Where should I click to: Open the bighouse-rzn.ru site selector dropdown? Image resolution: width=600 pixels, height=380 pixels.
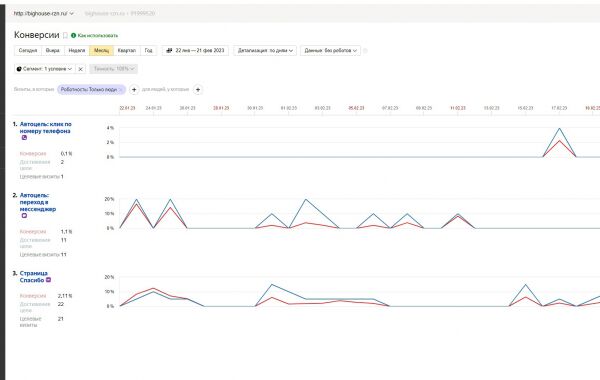44,13
